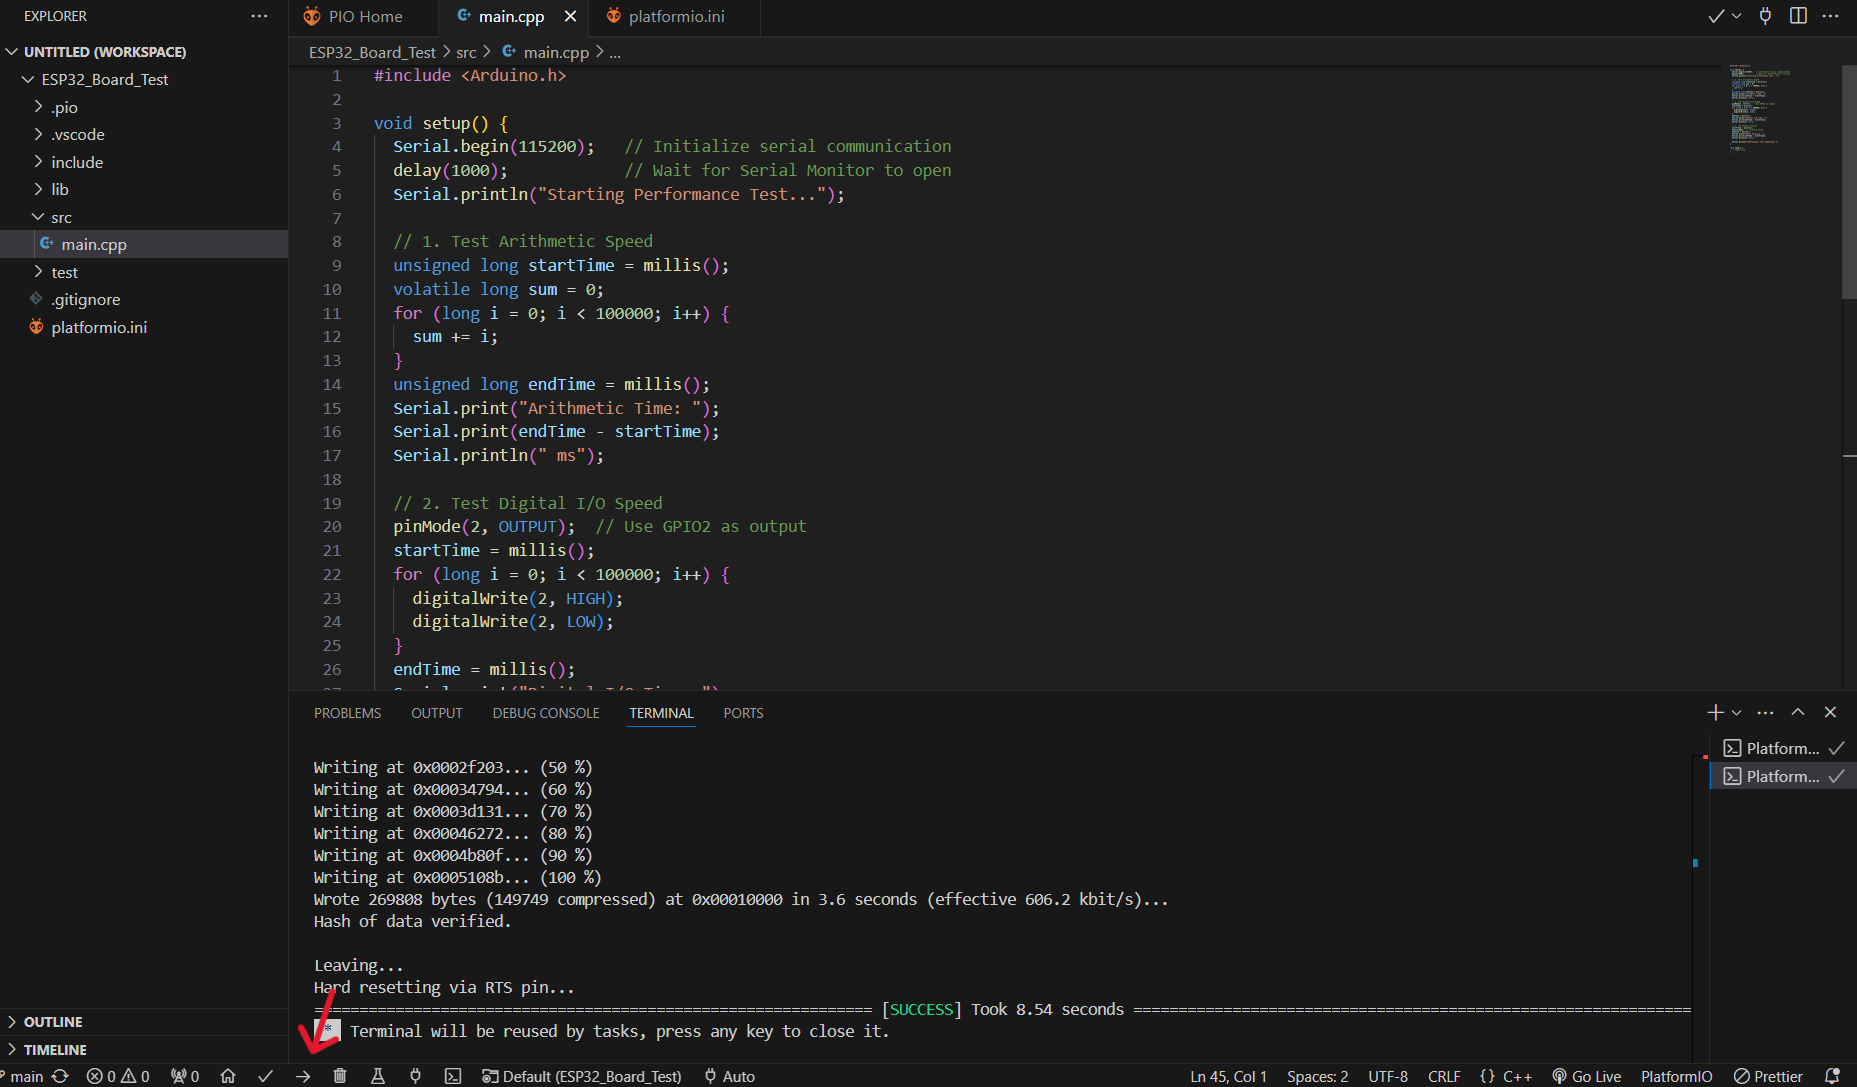Viewport: 1857px width, 1087px height.
Task: Click Go Live server button
Action: click(x=1586, y=1076)
